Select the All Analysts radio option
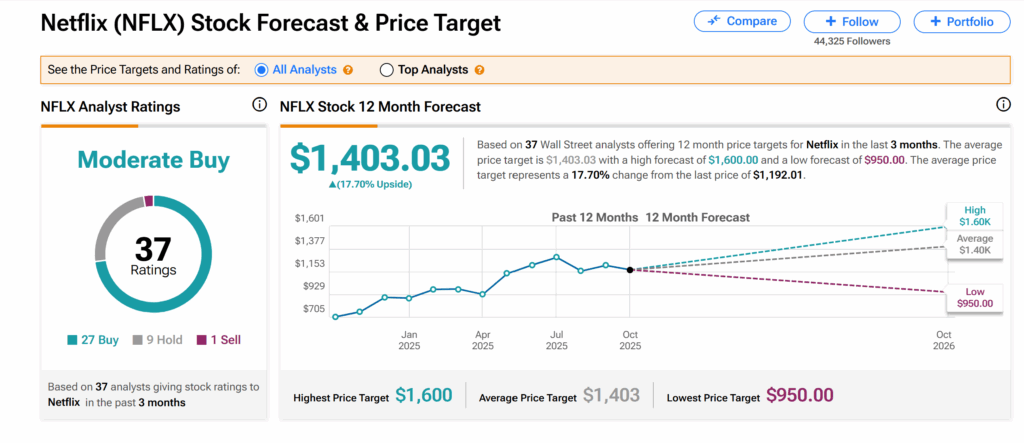The image size is (1024, 443). [x=262, y=70]
